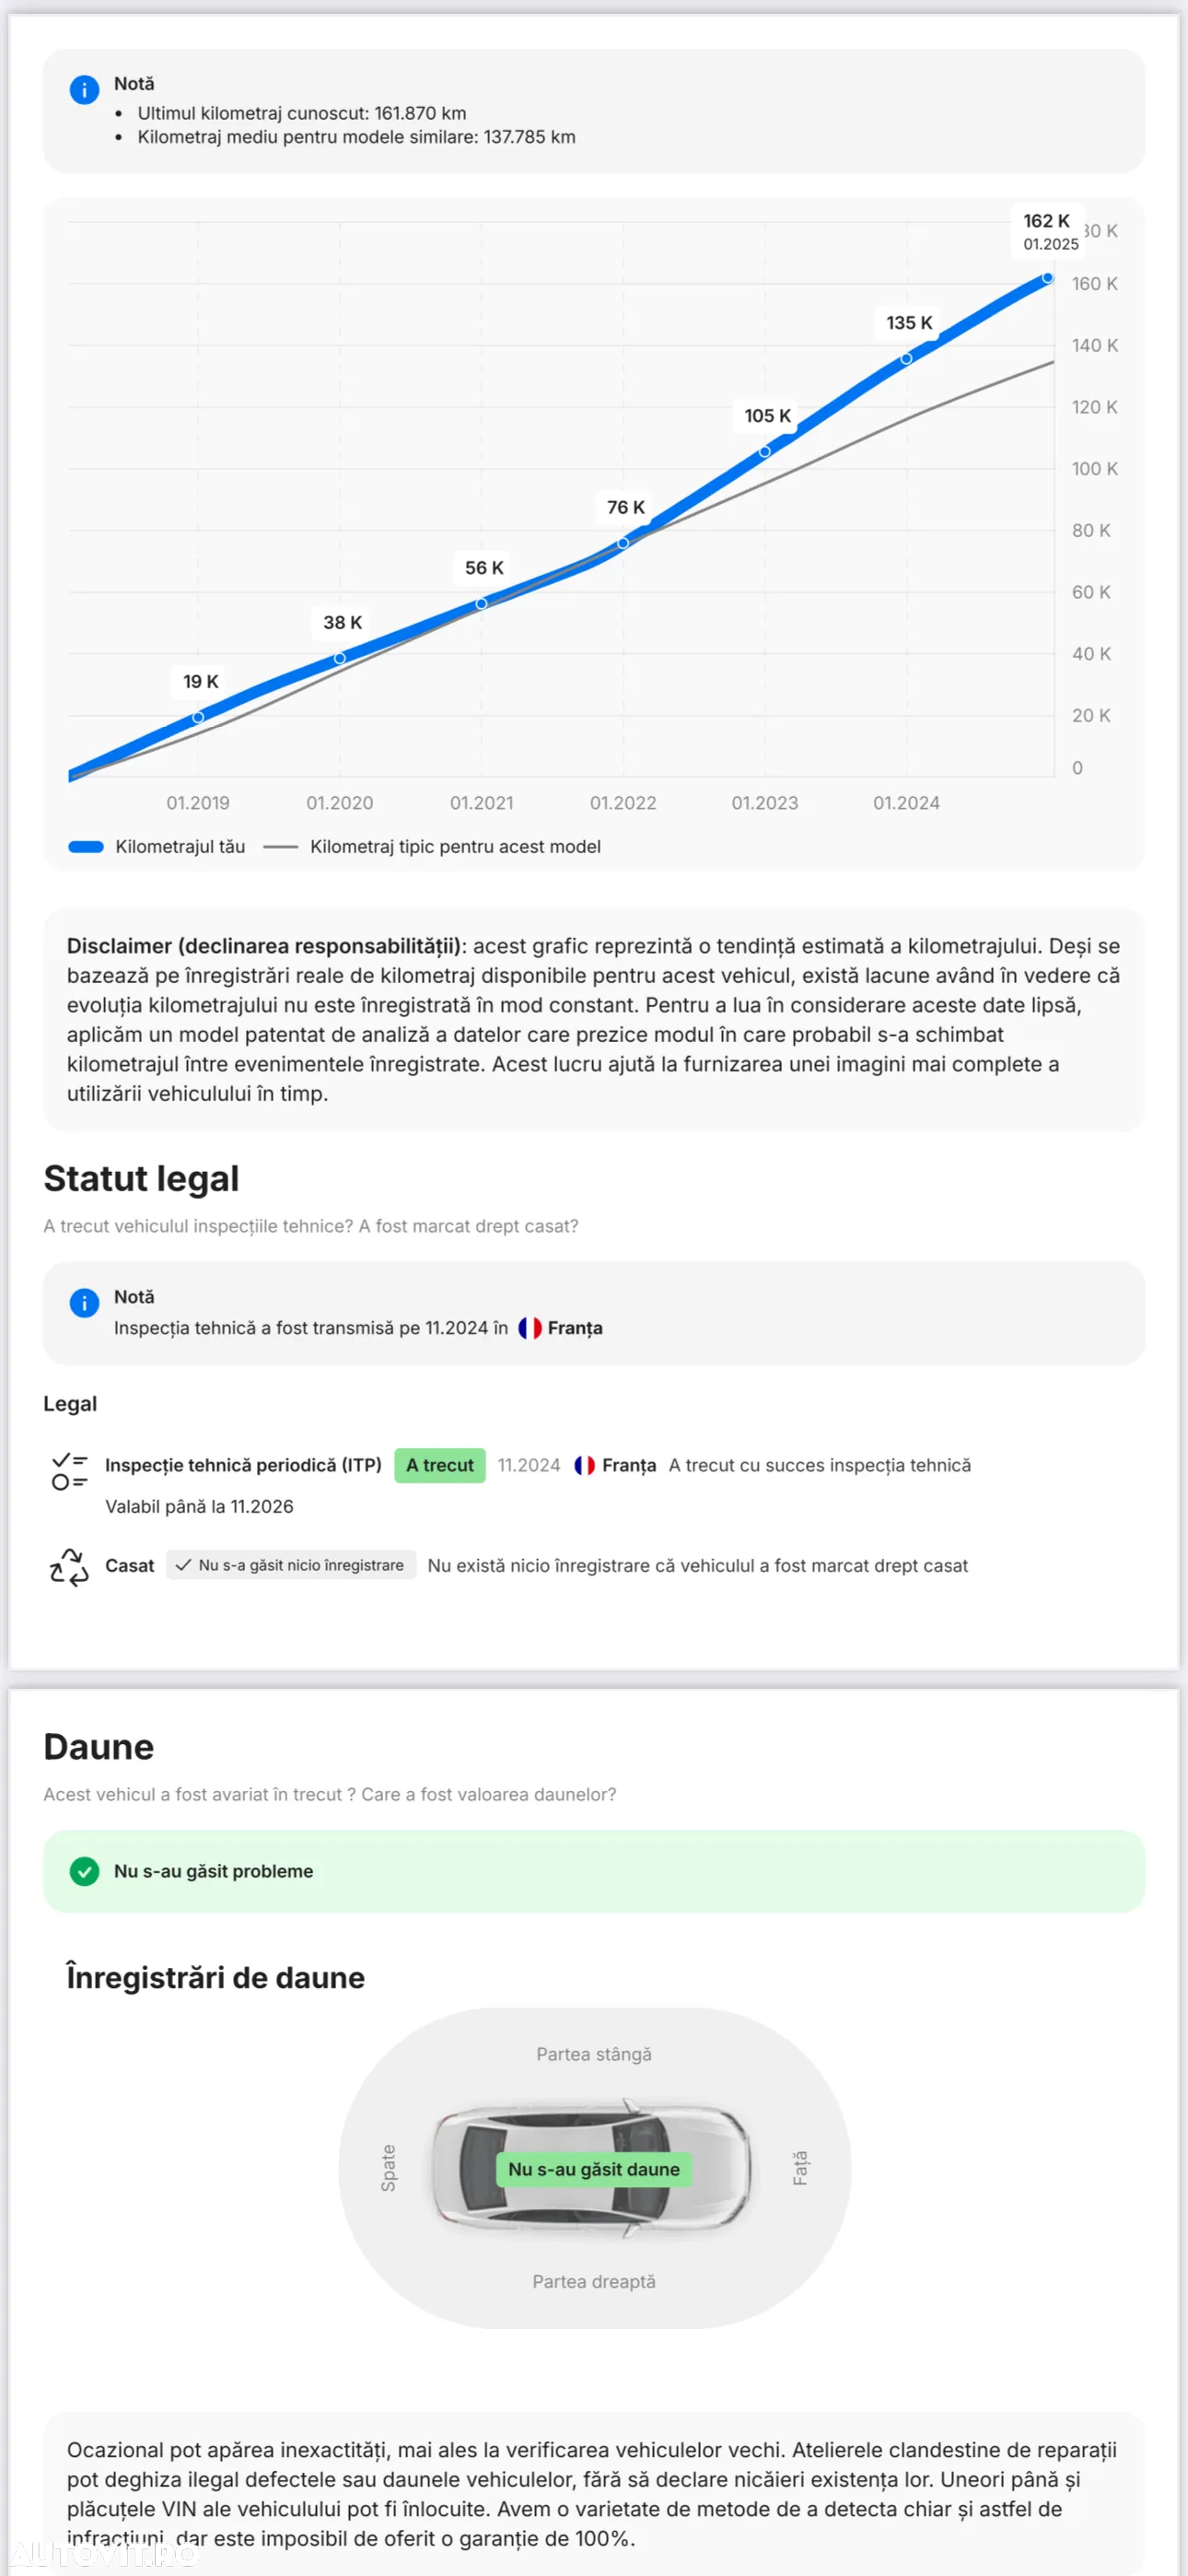Click the blue Kilometrajul tău legend swatch
The width and height of the screenshot is (1188, 2576).
86,847
